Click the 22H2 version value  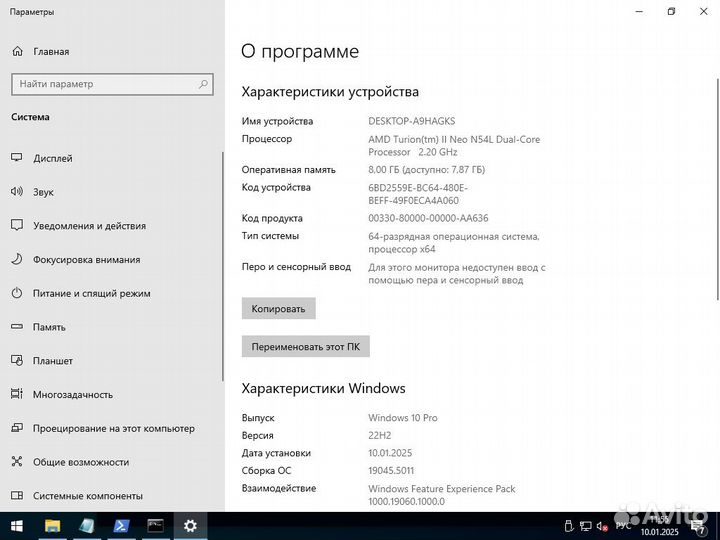click(x=379, y=435)
